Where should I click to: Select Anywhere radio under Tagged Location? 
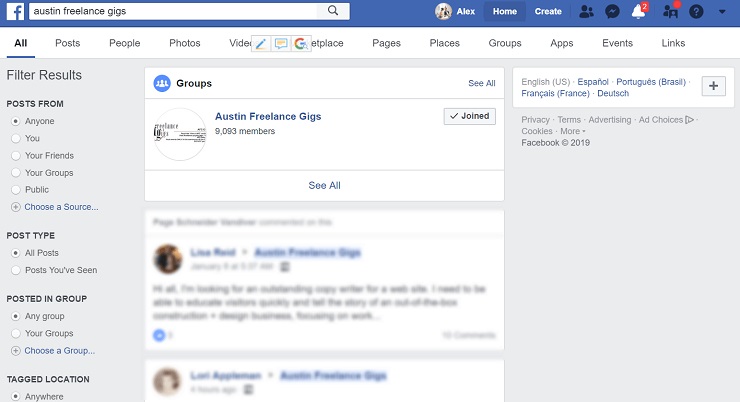click(16, 396)
